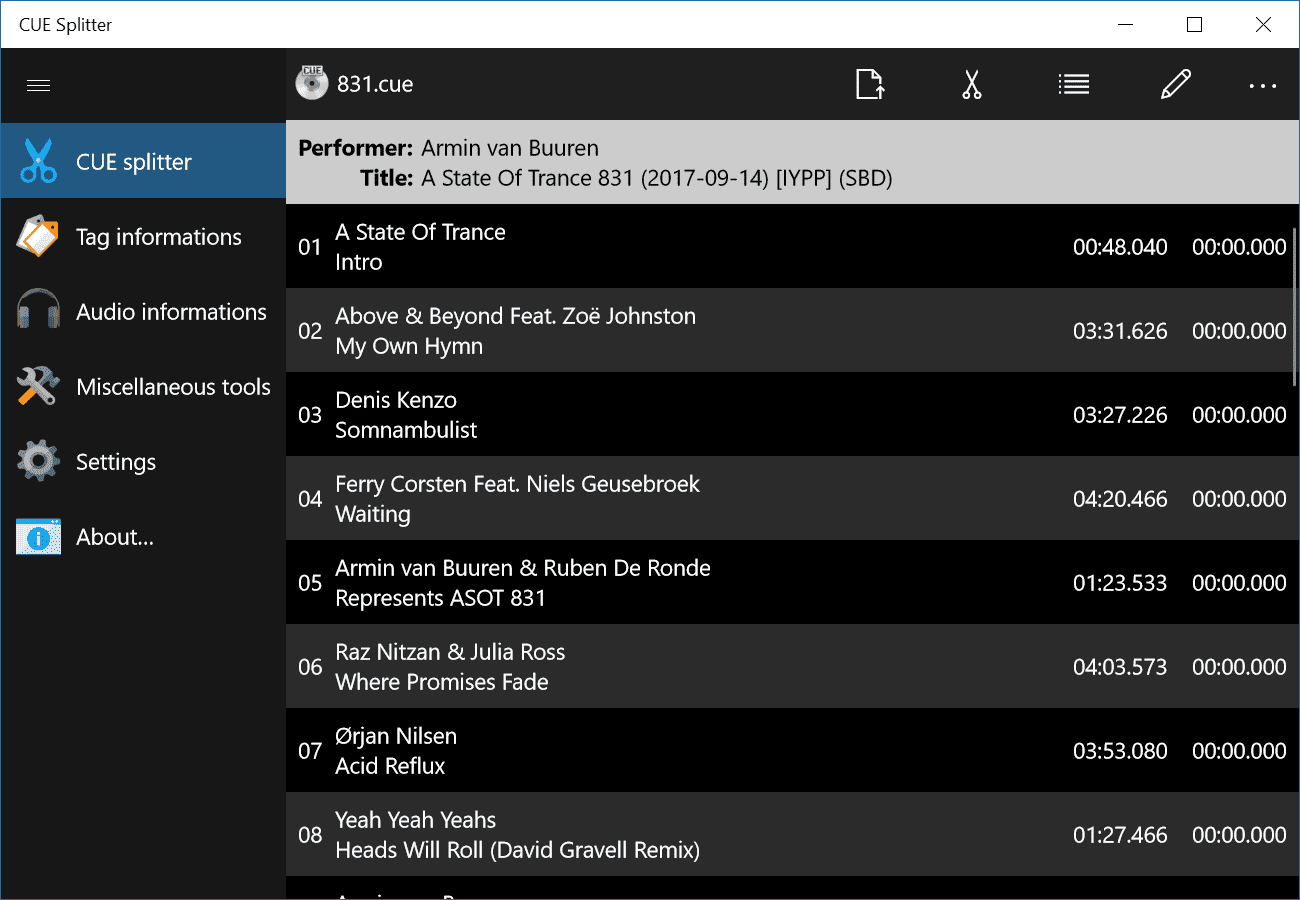The image size is (1300, 900).
Task: Select track 03 Somnambulist by Denis Kenzo
Action: coord(793,415)
